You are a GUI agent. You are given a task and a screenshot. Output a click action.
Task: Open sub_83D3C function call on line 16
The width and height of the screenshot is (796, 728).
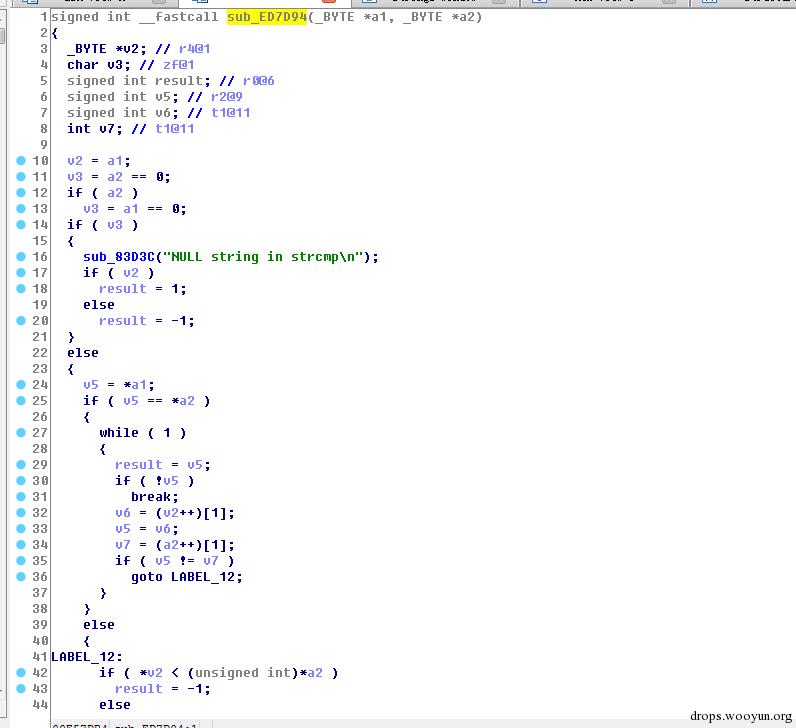(119, 257)
